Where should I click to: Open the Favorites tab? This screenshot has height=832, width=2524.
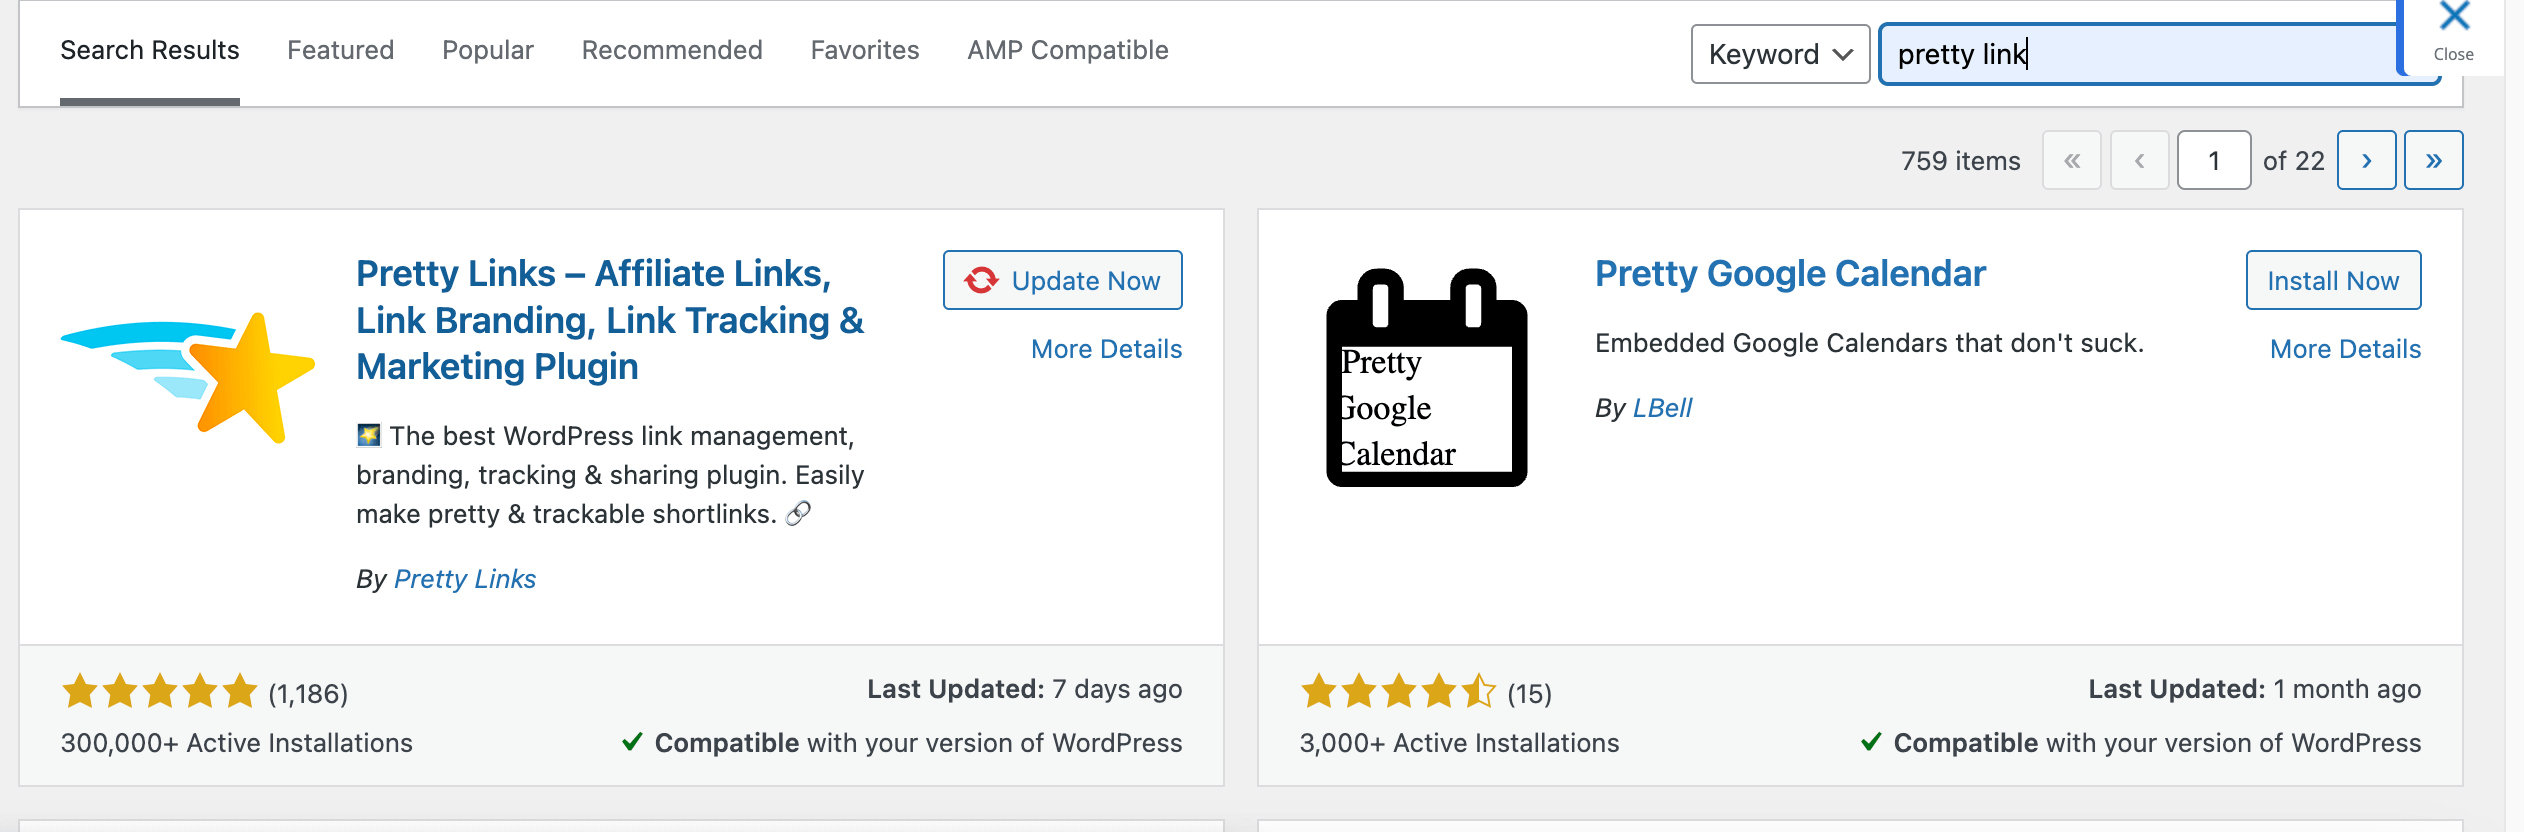pyautogui.click(x=865, y=50)
